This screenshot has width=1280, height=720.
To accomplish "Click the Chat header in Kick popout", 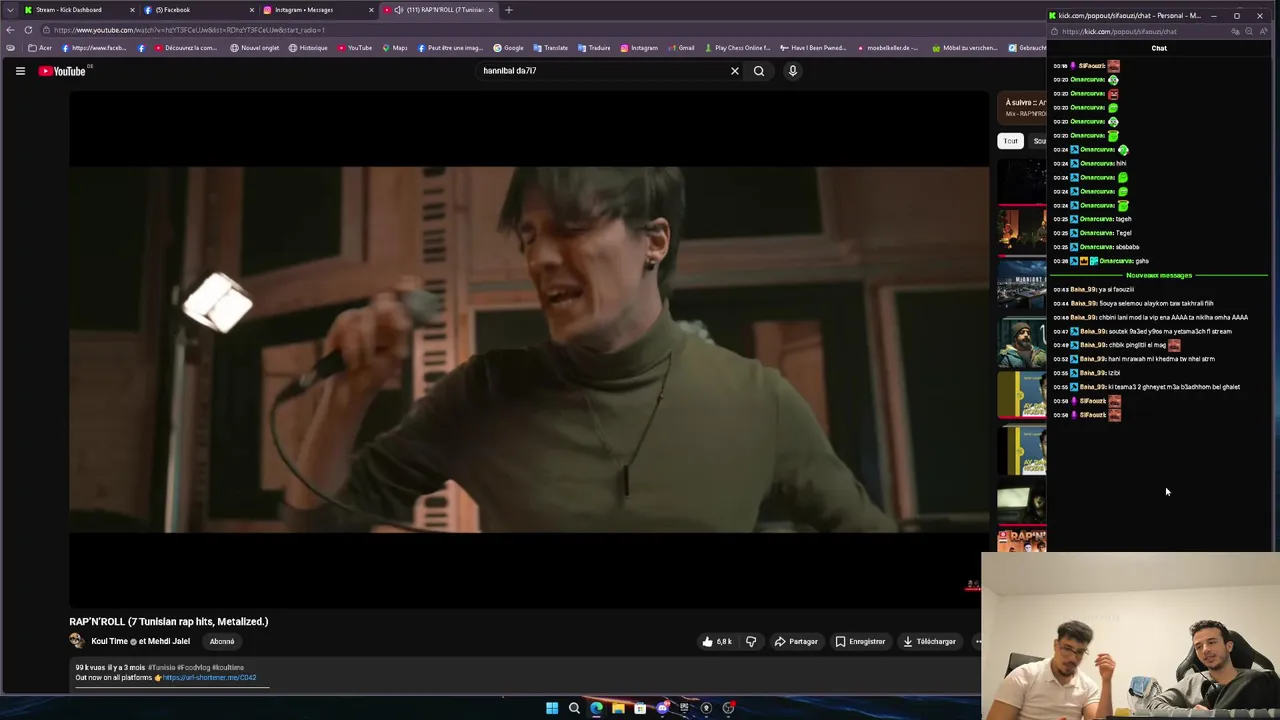I will (x=1159, y=48).
